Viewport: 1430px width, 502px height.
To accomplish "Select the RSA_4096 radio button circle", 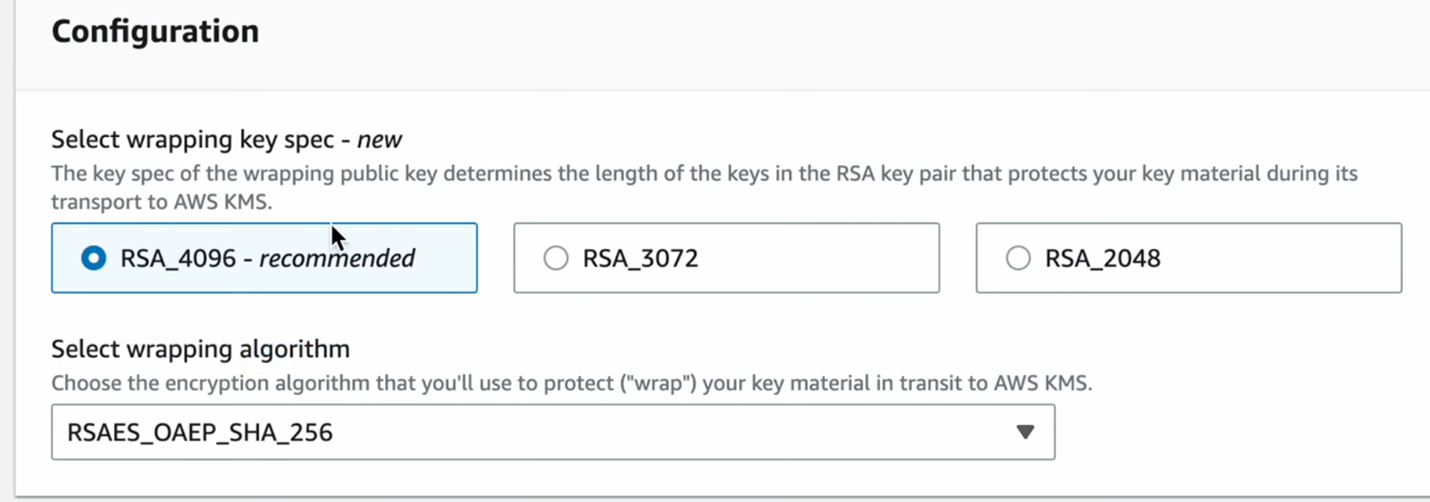I will coord(93,258).
